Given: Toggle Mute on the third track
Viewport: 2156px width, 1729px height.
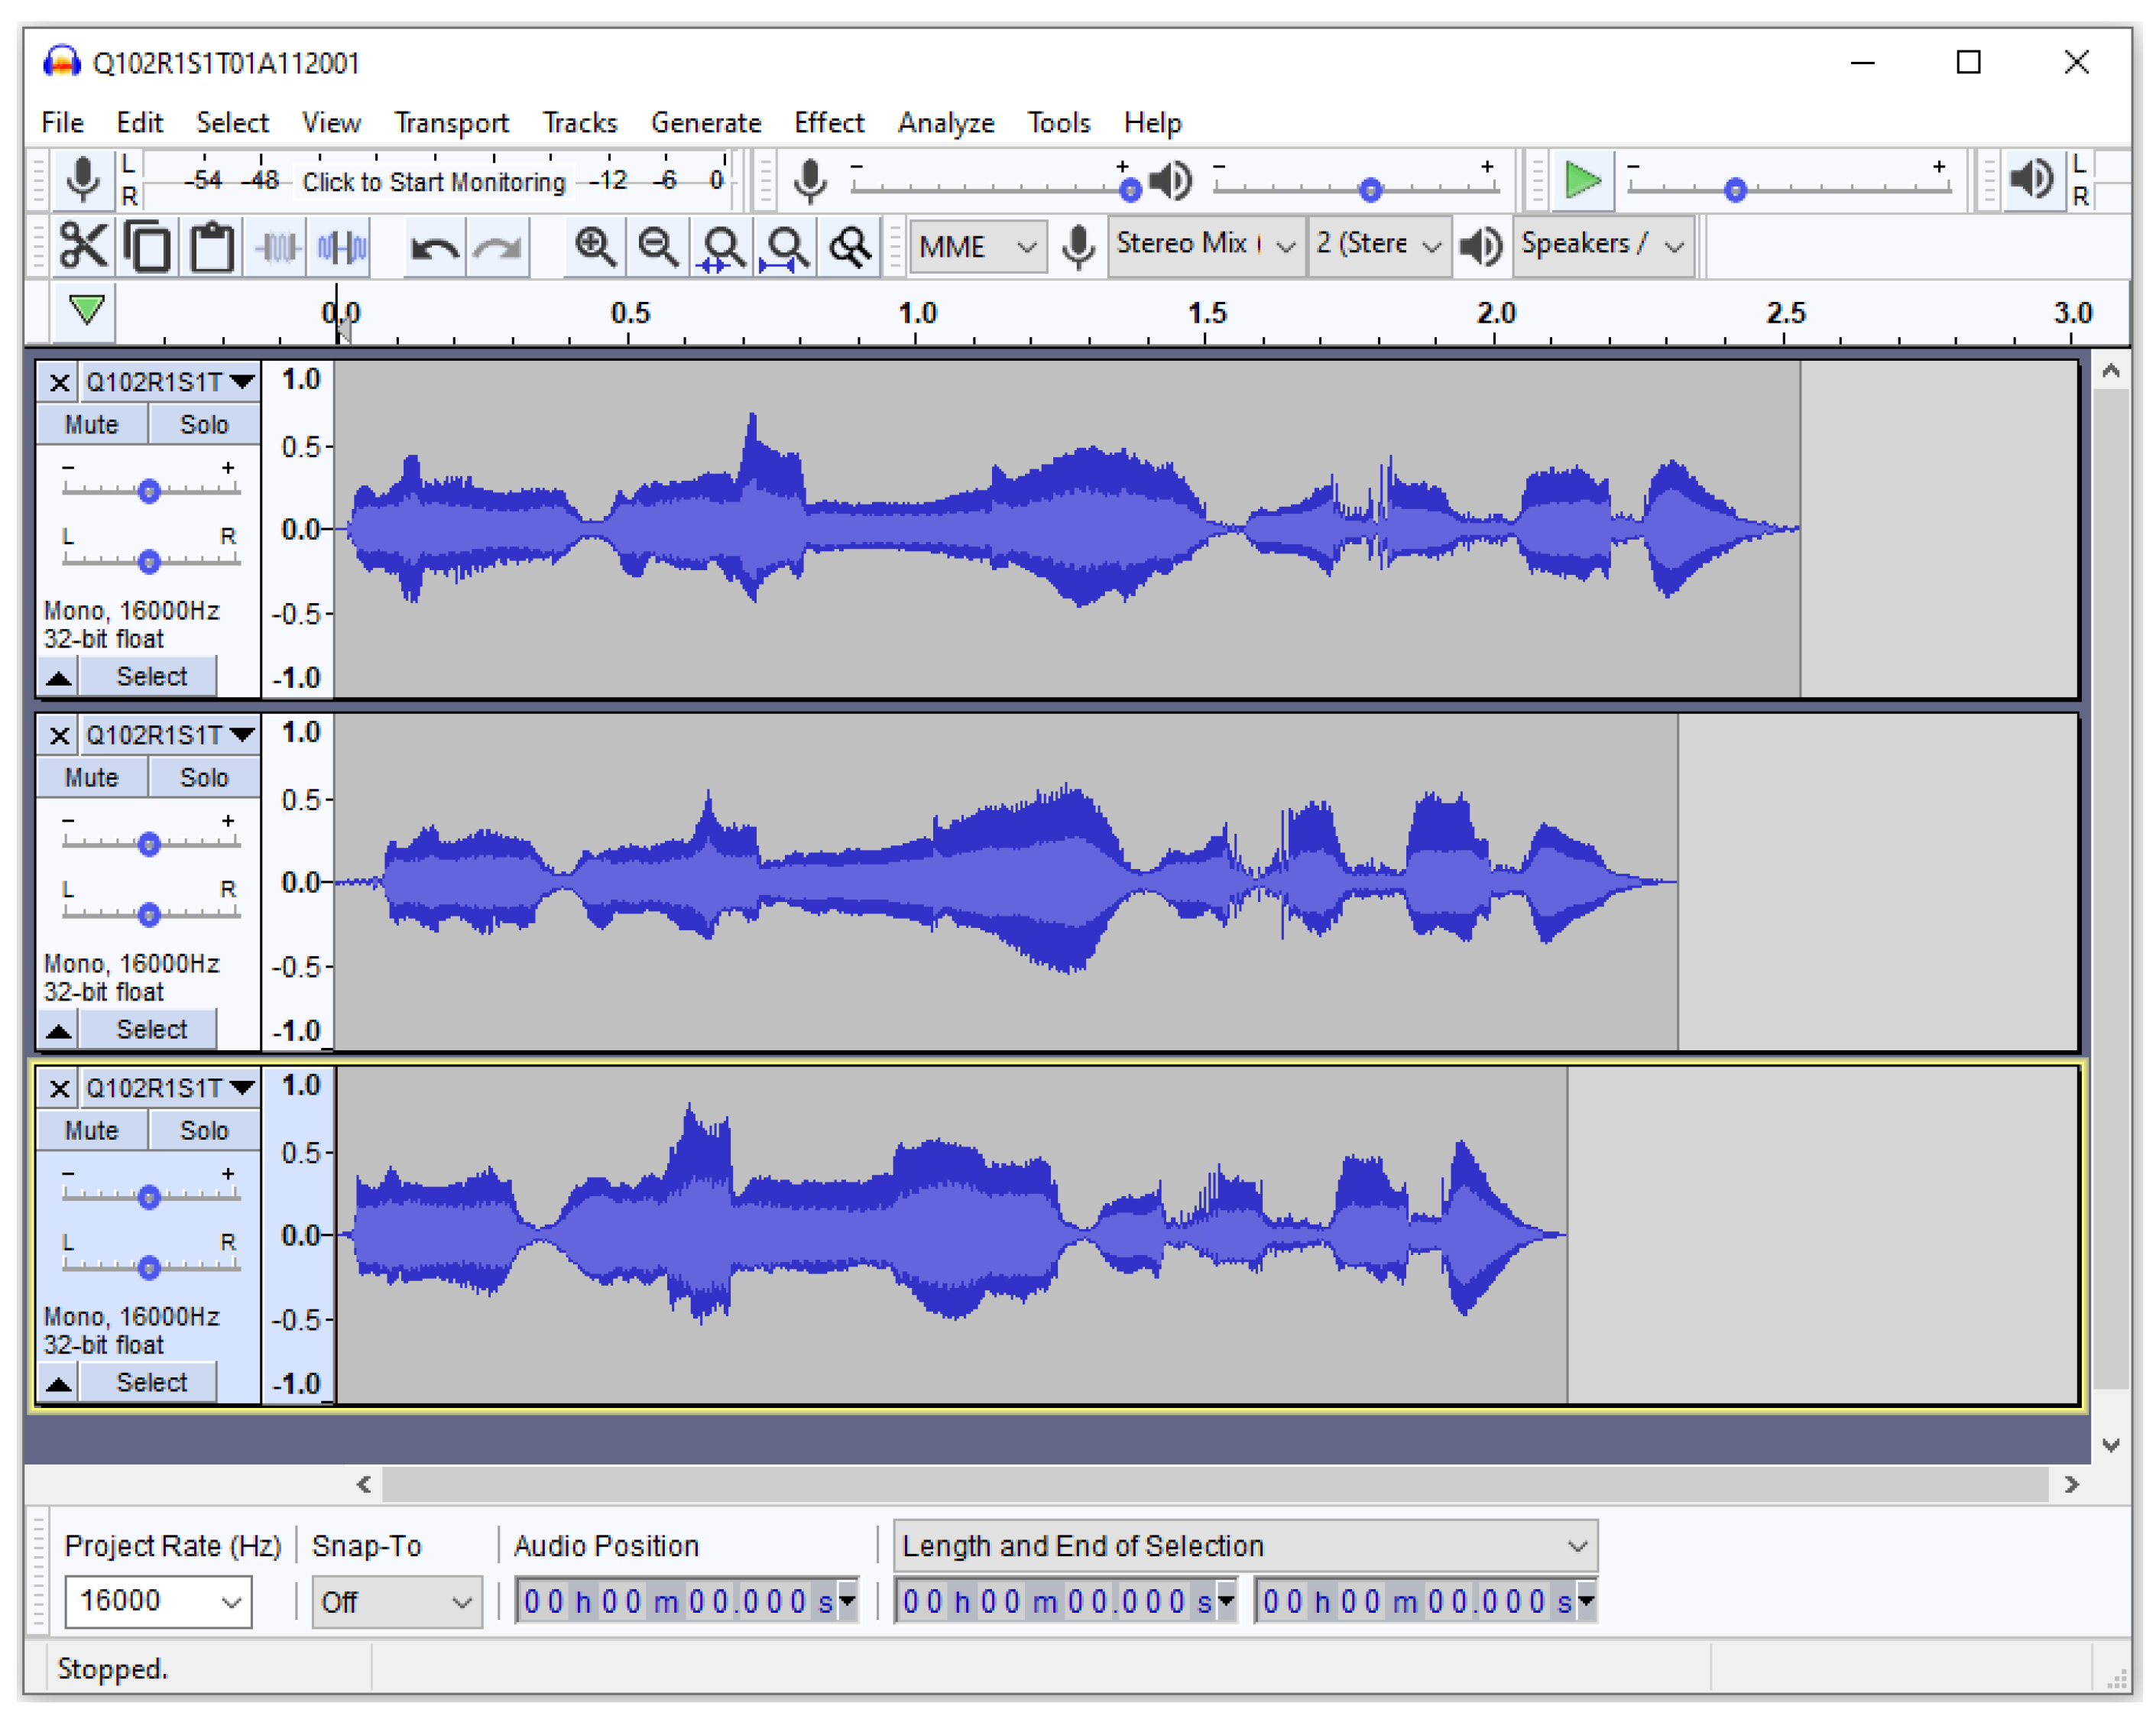Looking at the screenshot, I should (91, 1131).
